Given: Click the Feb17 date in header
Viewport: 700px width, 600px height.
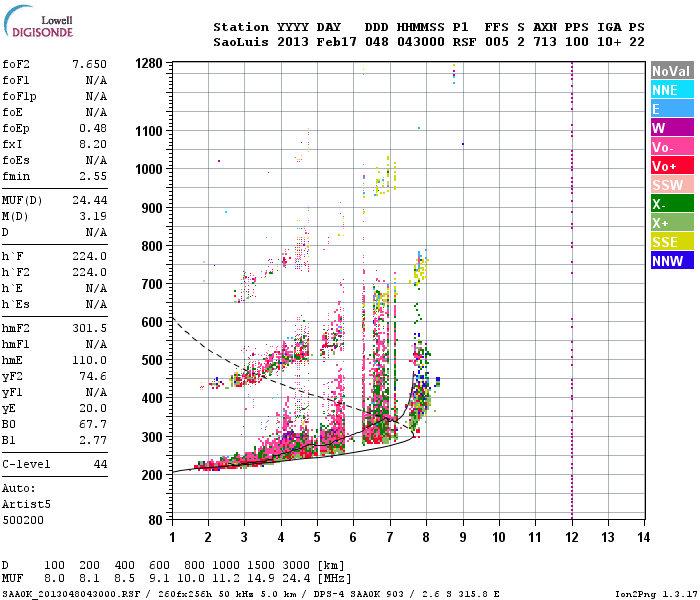Looking at the screenshot, I should coord(337,42).
